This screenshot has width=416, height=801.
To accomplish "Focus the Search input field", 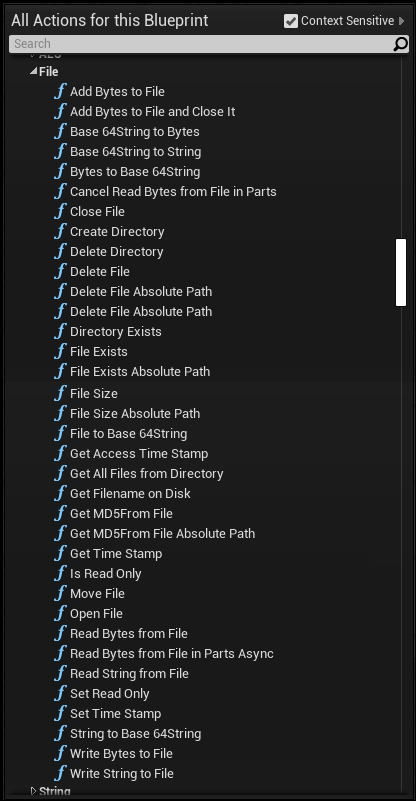I will [201, 44].
